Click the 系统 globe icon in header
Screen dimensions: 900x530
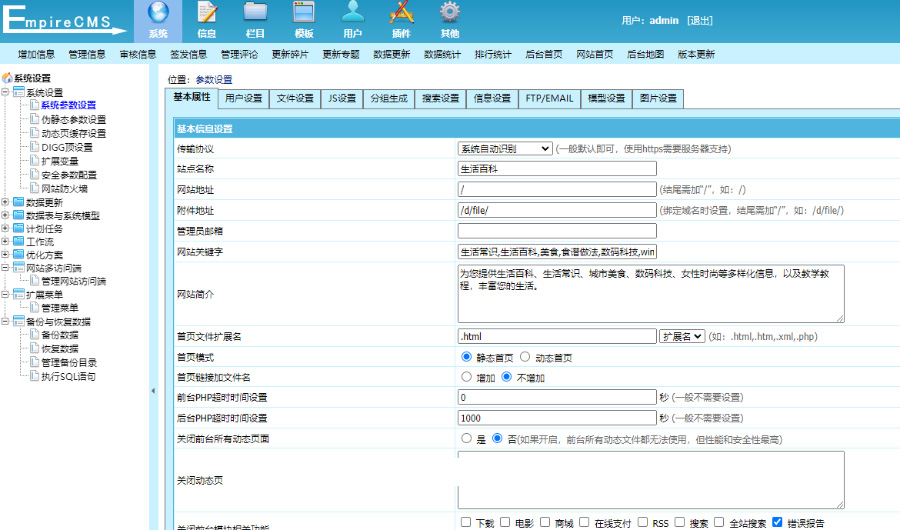157,14
